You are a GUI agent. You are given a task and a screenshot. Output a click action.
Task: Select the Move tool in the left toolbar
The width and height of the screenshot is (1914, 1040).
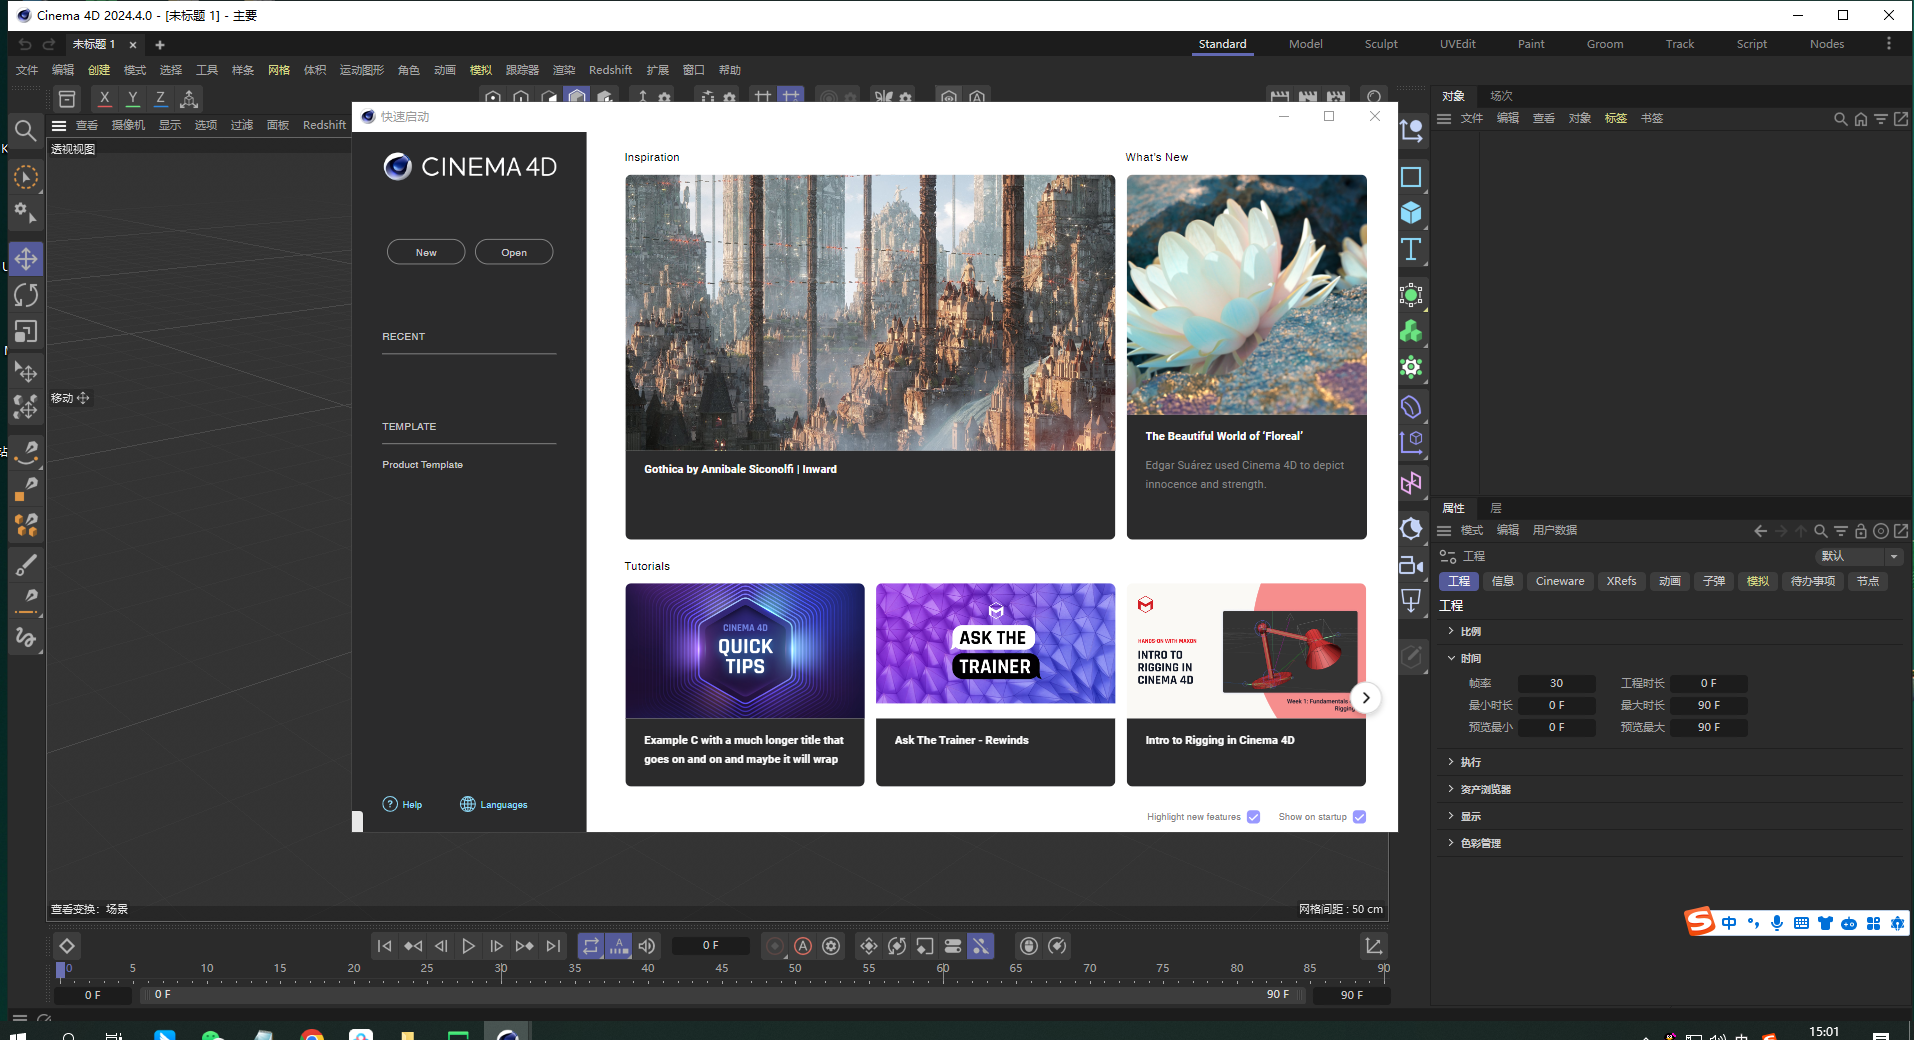26,258
